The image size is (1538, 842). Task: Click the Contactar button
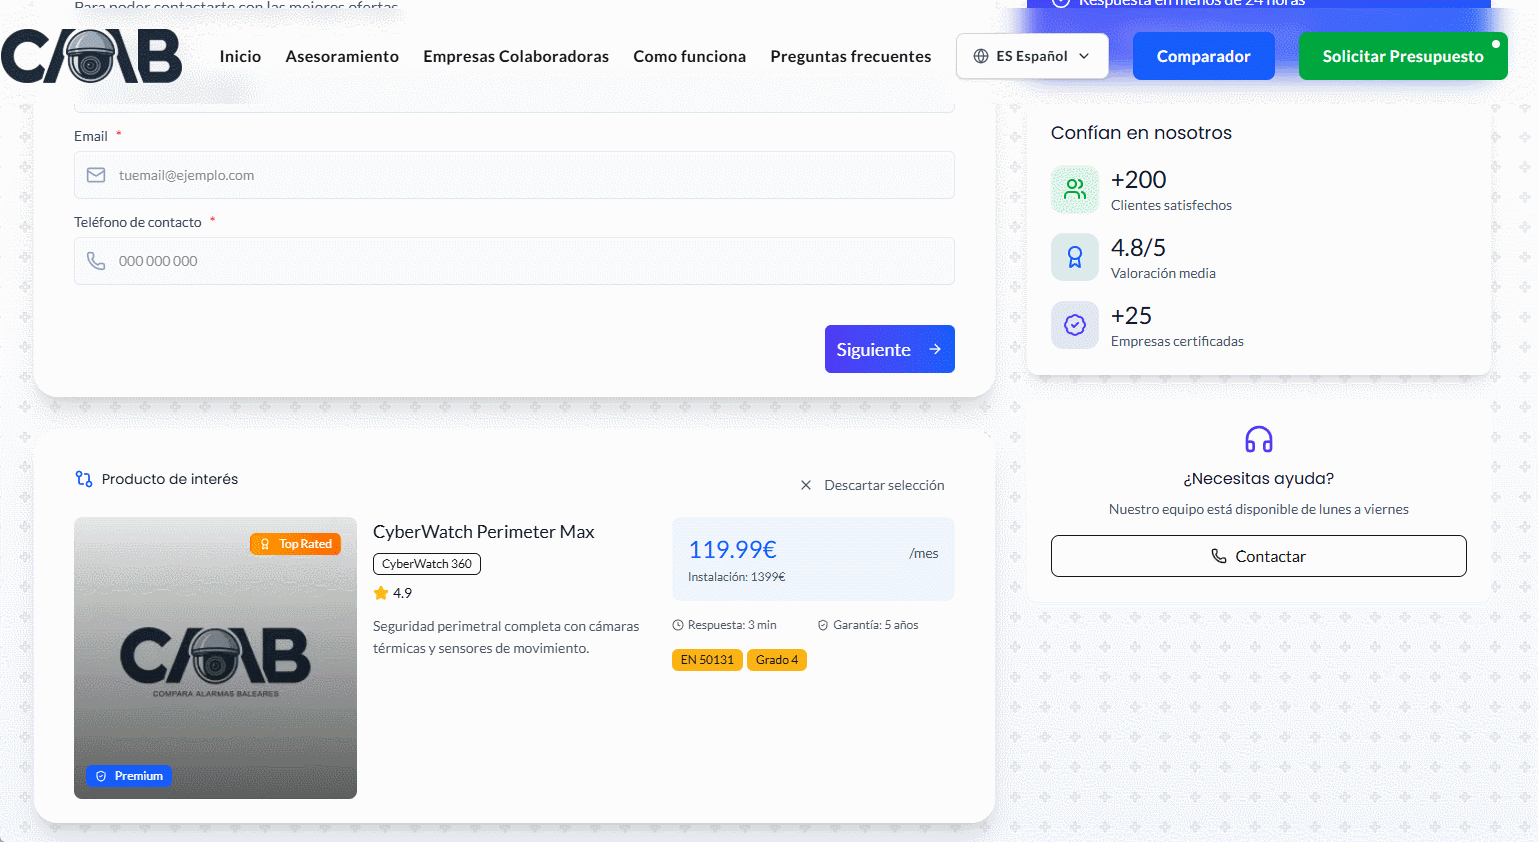coord(1259,556)
